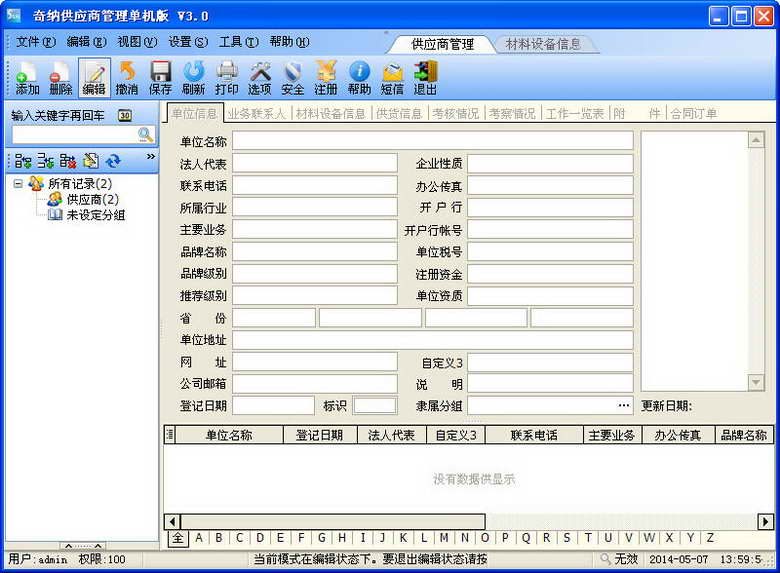Click the 登记日期 column header in grid
Viewport: 780px width, 573px height.
(320, 435)
